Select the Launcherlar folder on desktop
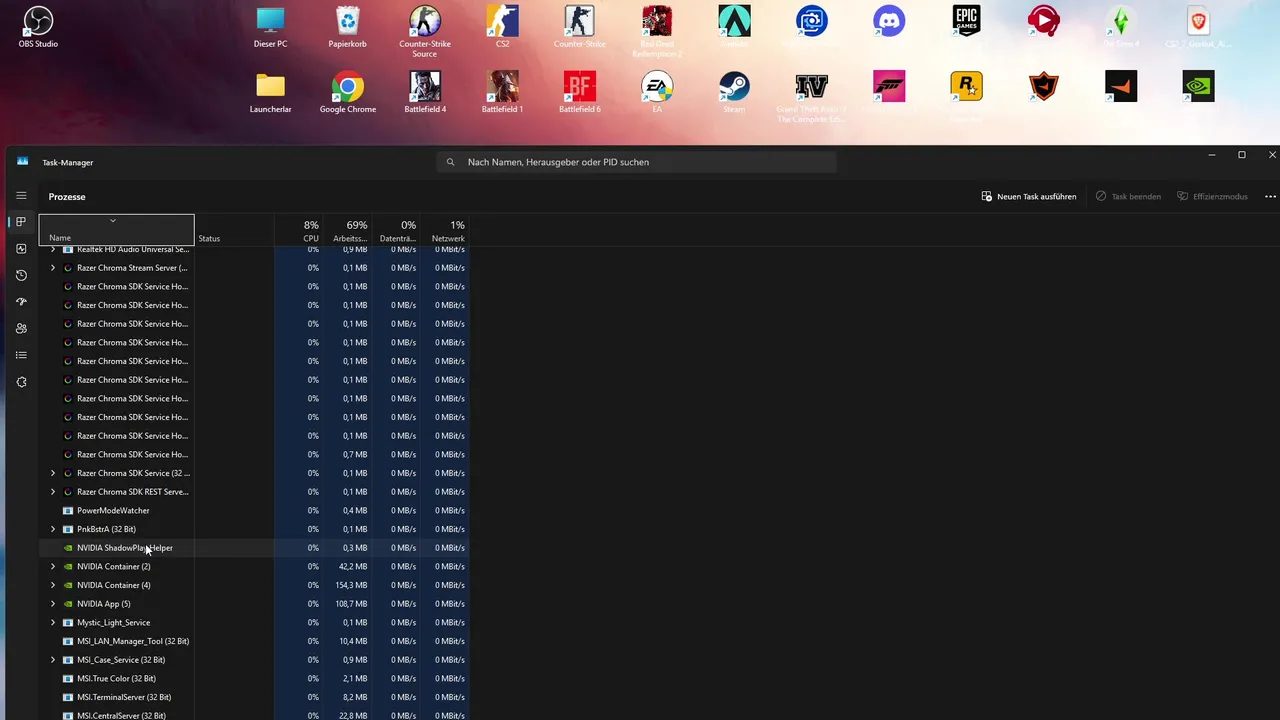Screen dimensions: 1280x720 [x=270, y=93]
